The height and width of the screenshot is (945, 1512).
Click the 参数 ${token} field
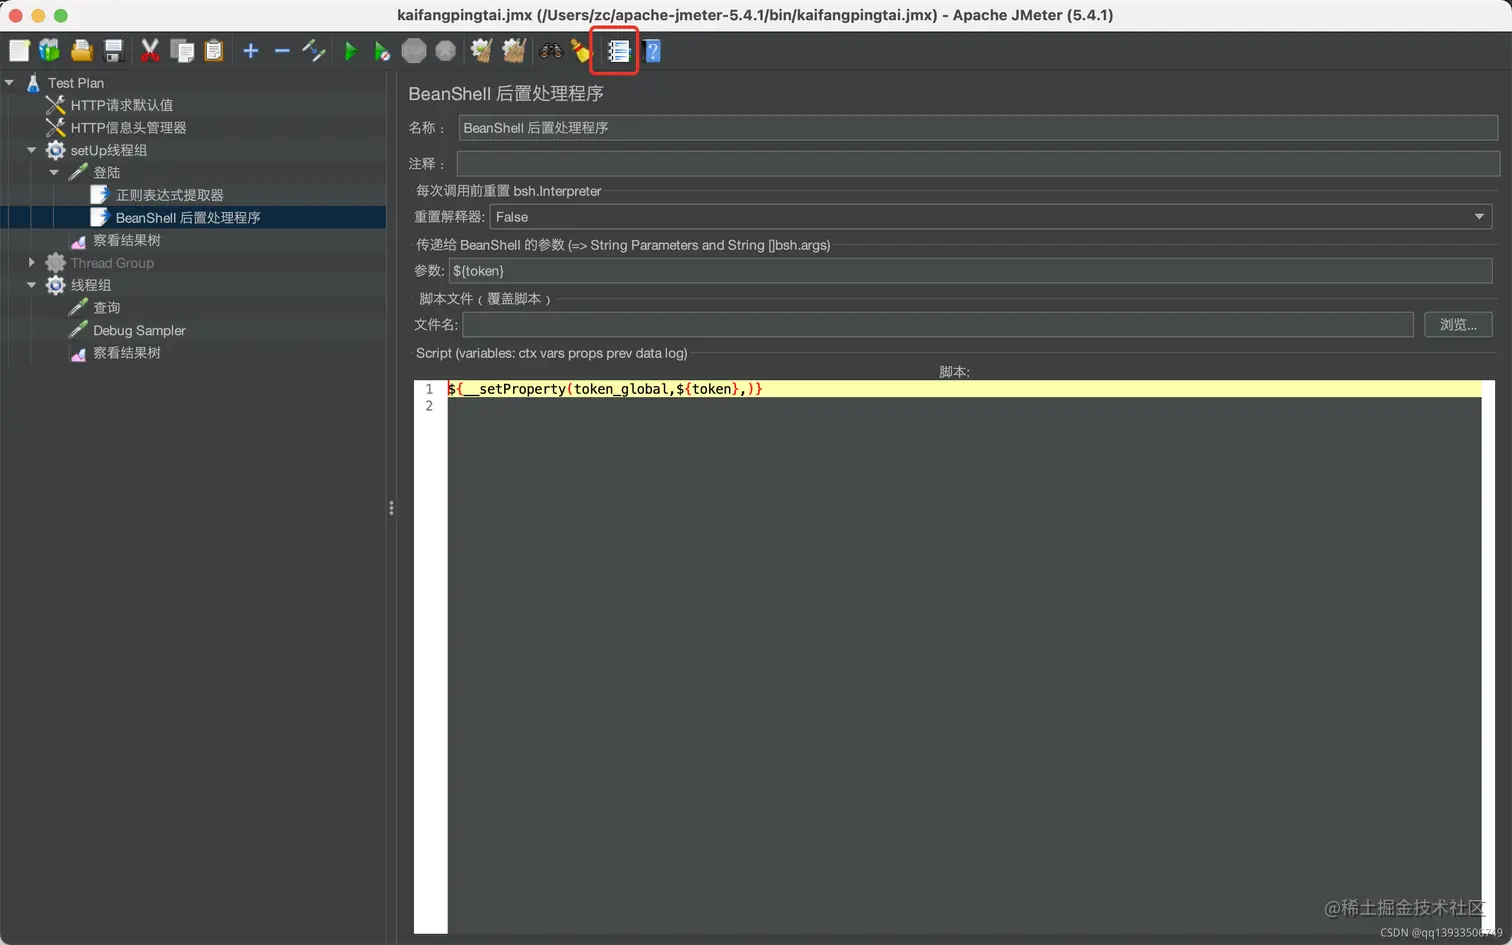[970, 271]
